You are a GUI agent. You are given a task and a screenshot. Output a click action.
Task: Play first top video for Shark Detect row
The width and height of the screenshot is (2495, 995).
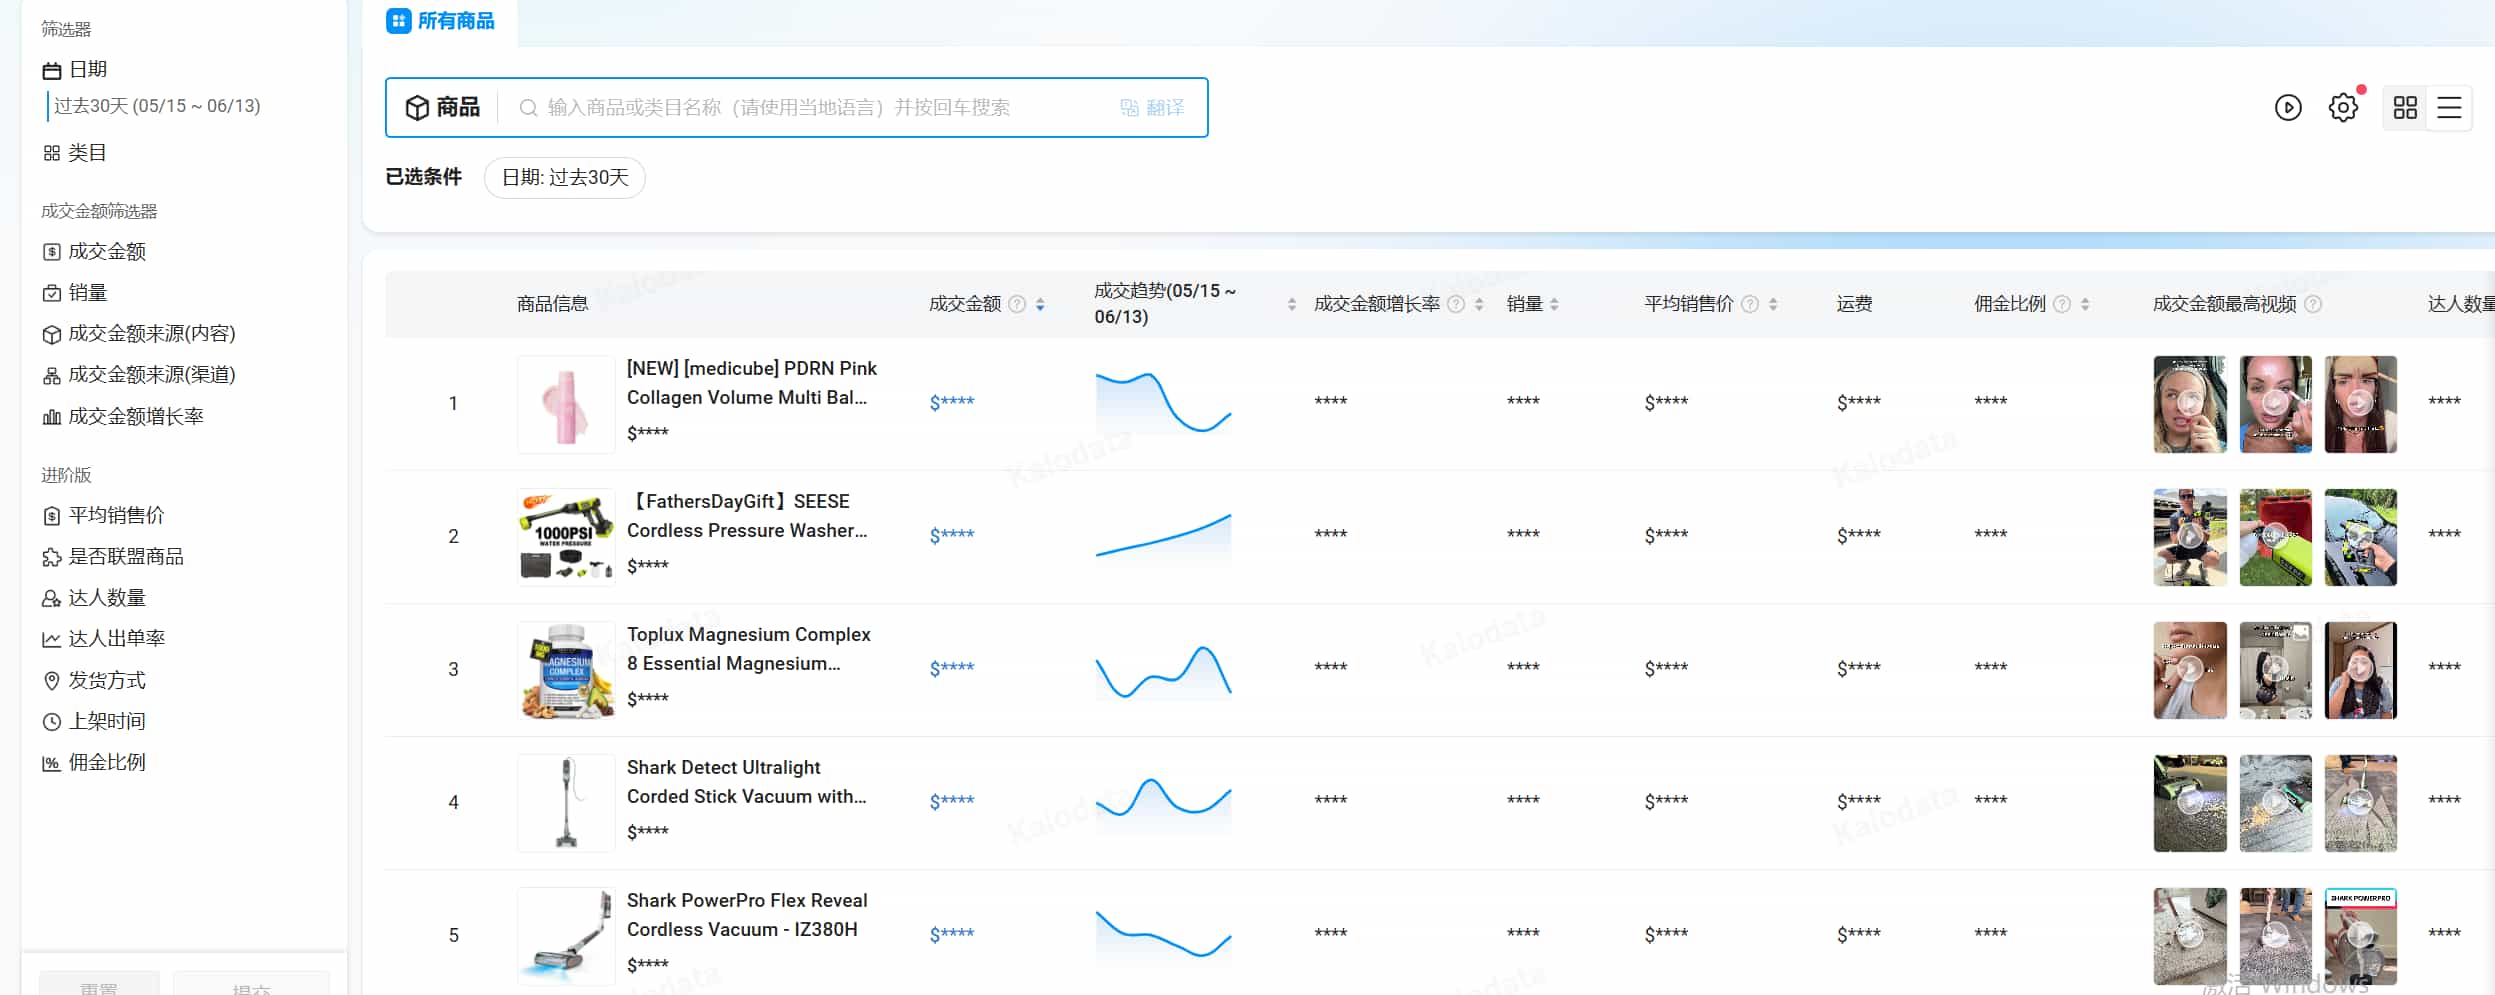tap(2190, 803)
